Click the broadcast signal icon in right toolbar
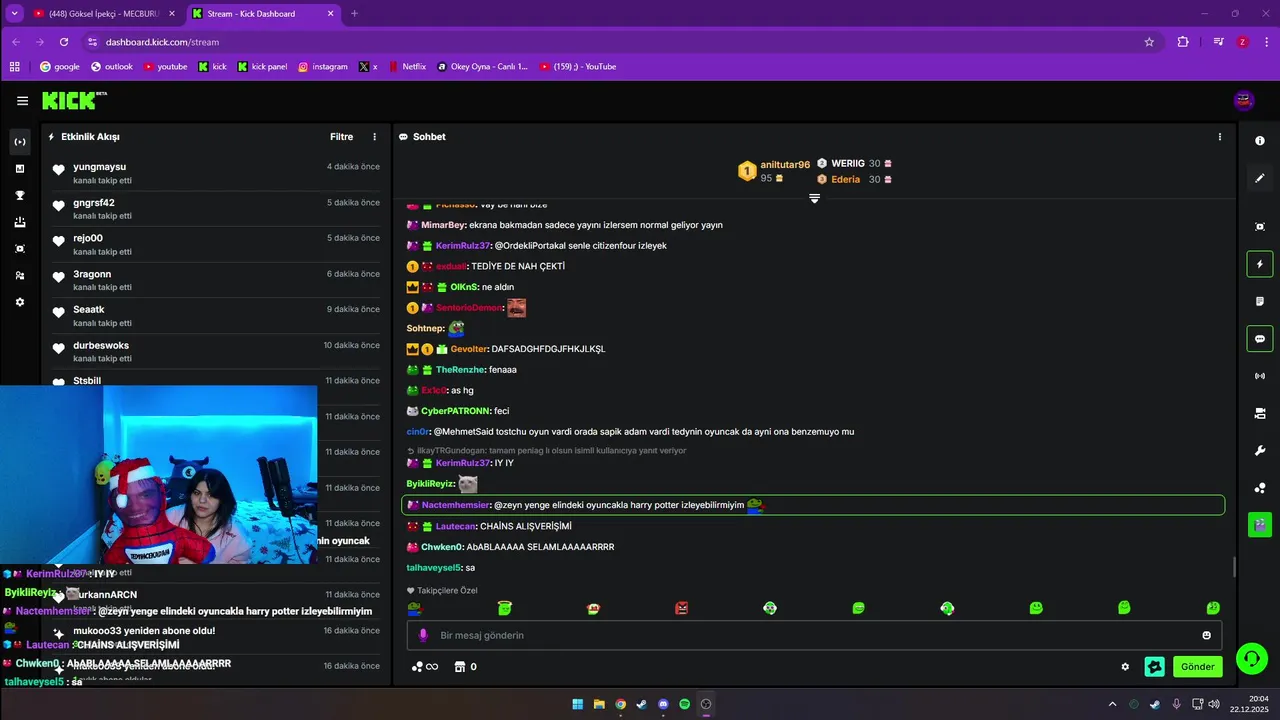The height and width of the screenshot is (720, 1280). [x=1260, y=376]
